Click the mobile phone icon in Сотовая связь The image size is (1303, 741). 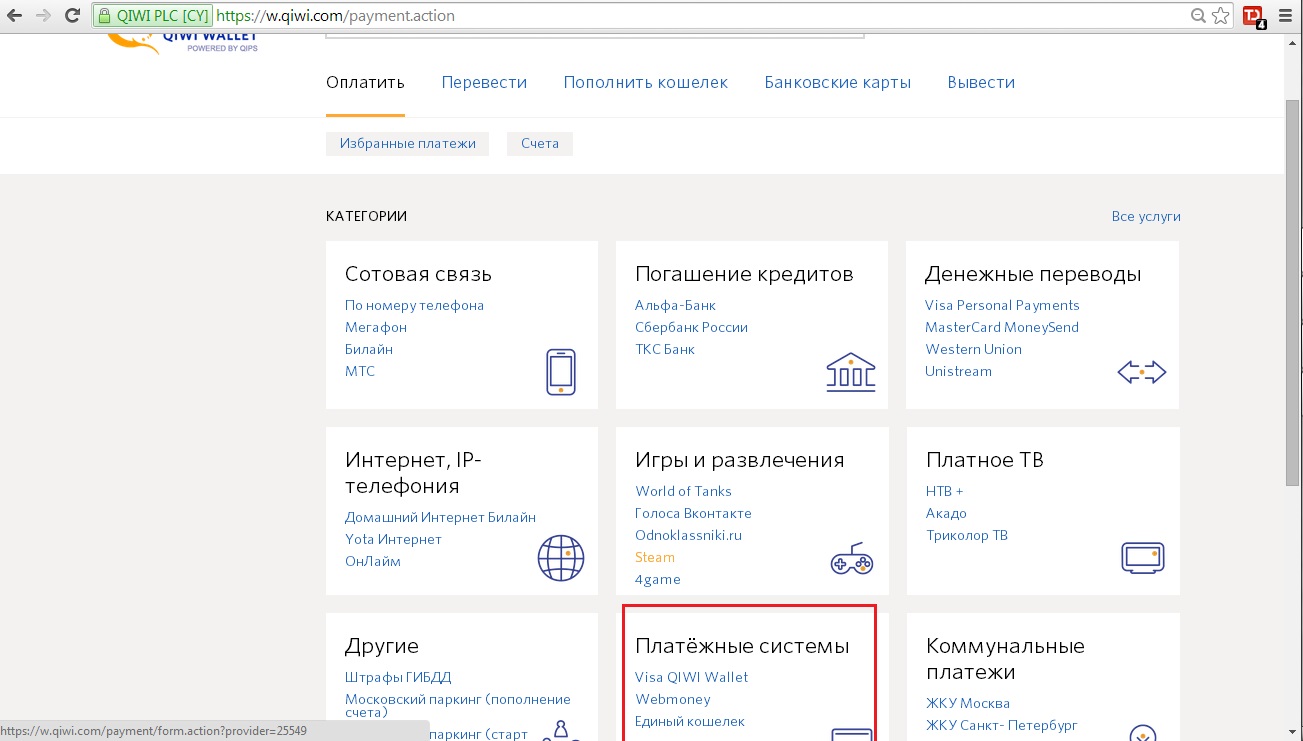(561, 372)
